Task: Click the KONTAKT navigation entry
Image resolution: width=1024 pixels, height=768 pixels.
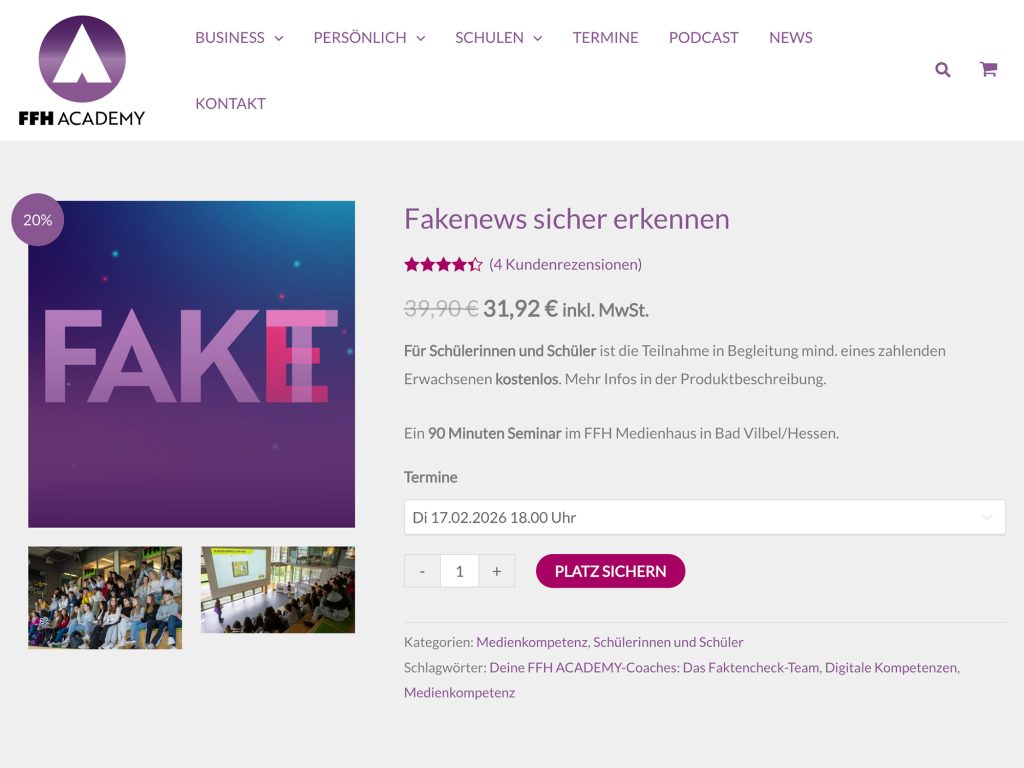Action: point(230,103)
